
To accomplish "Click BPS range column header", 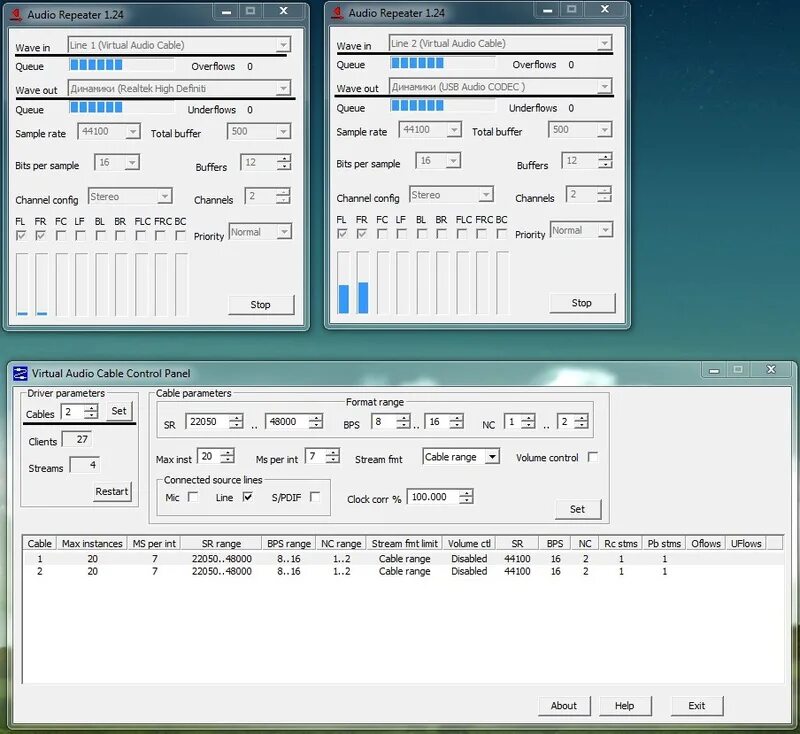I will tap(289, 543).
